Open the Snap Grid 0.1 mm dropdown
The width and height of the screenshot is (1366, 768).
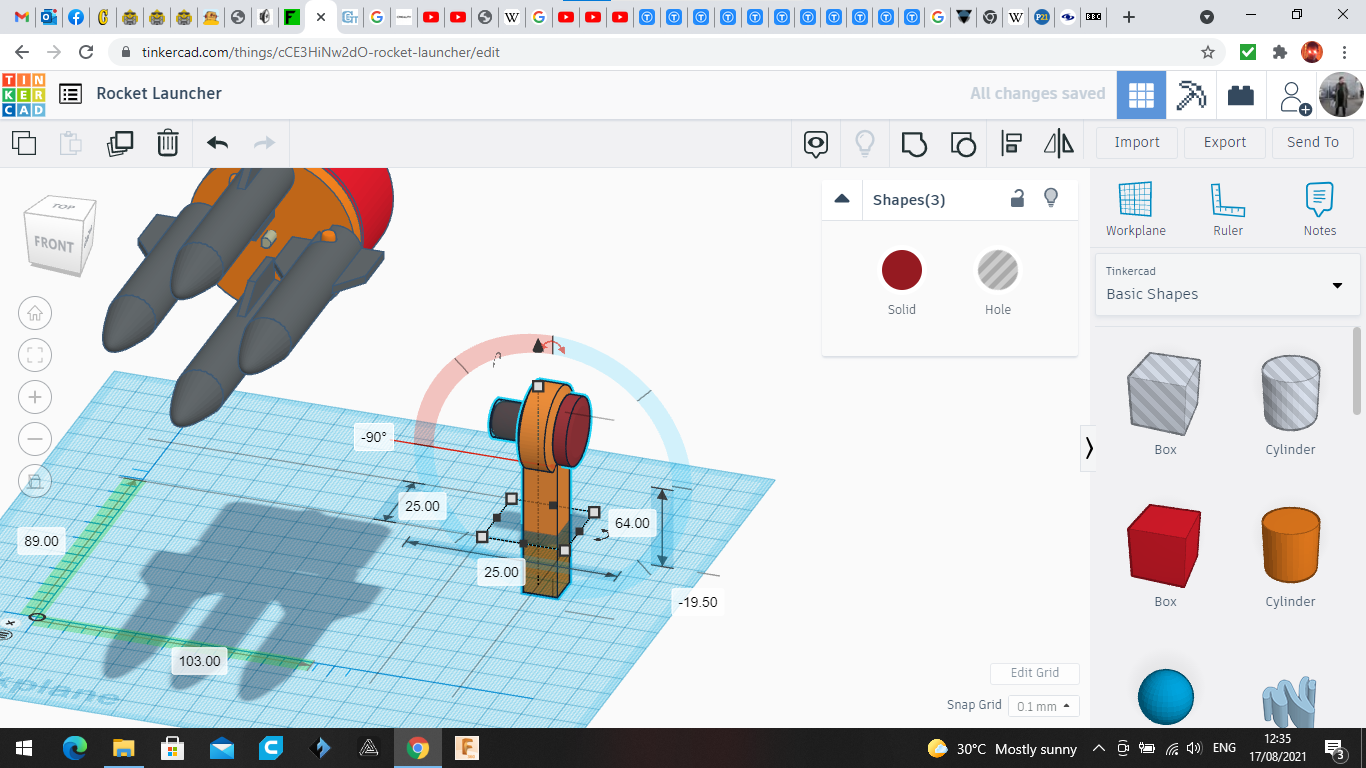(x=1043, y=706)
